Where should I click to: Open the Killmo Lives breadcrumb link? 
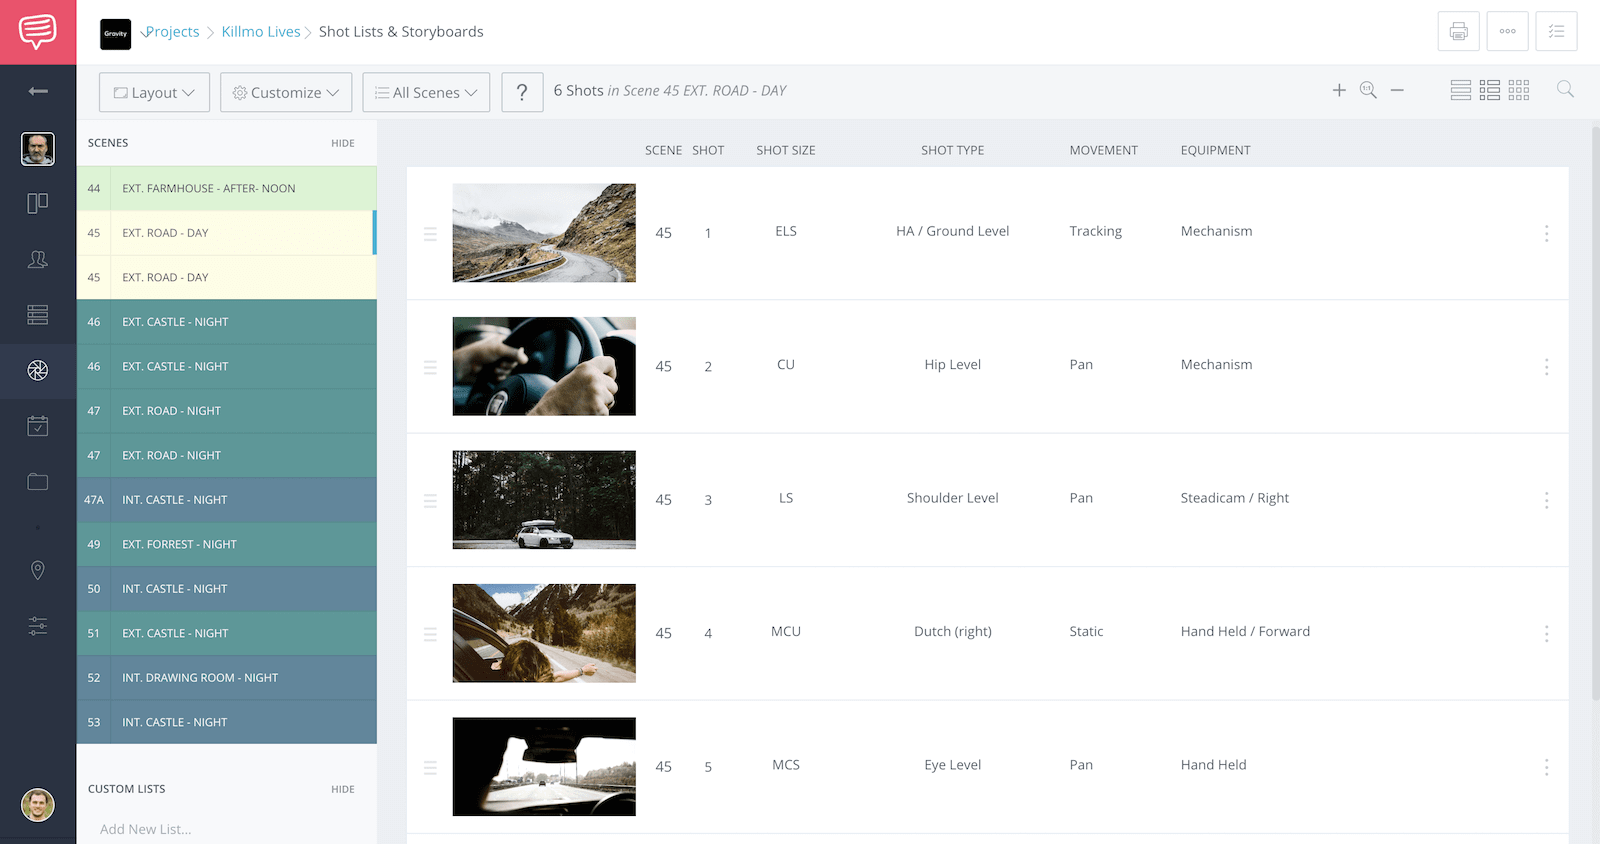[261, 32]
